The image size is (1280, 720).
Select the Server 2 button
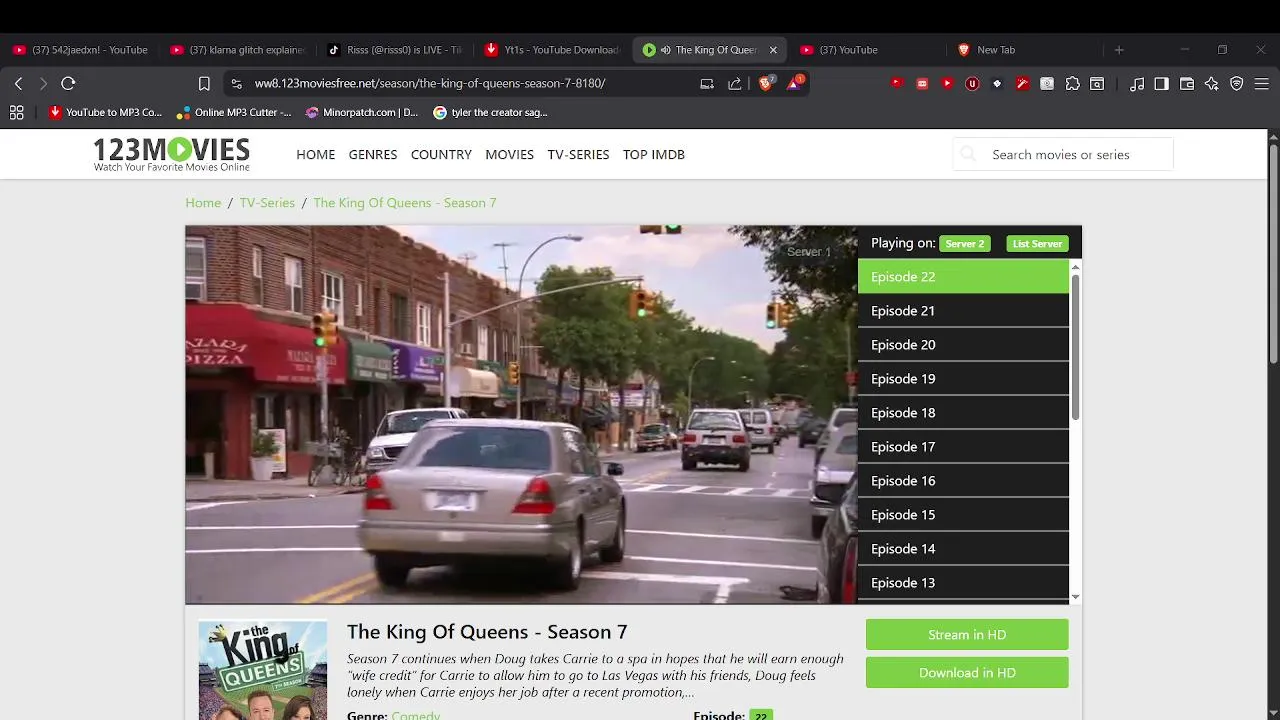click(965, 243)
